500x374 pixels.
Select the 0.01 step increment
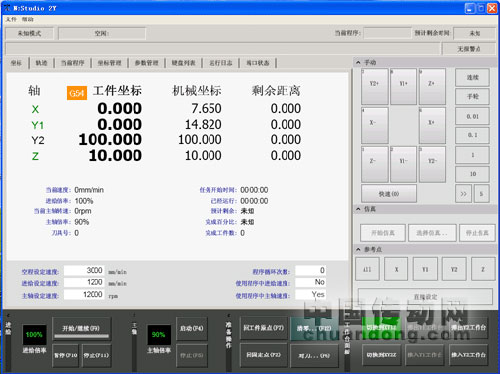click(x=472, y=116)
